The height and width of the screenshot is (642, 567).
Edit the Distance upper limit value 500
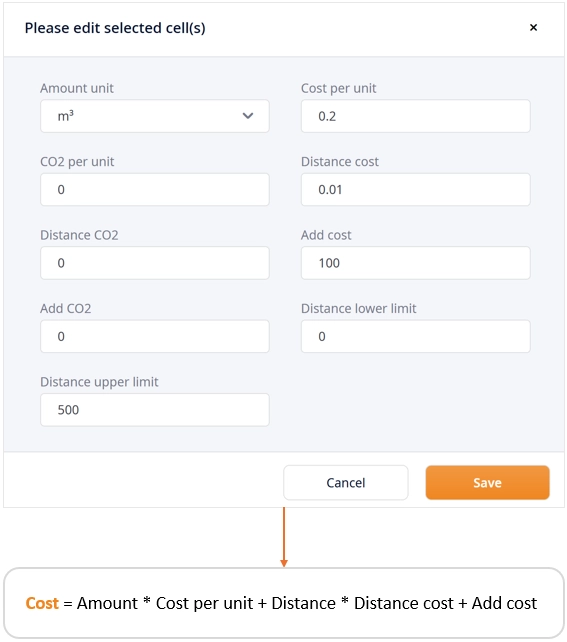(155, 410)
